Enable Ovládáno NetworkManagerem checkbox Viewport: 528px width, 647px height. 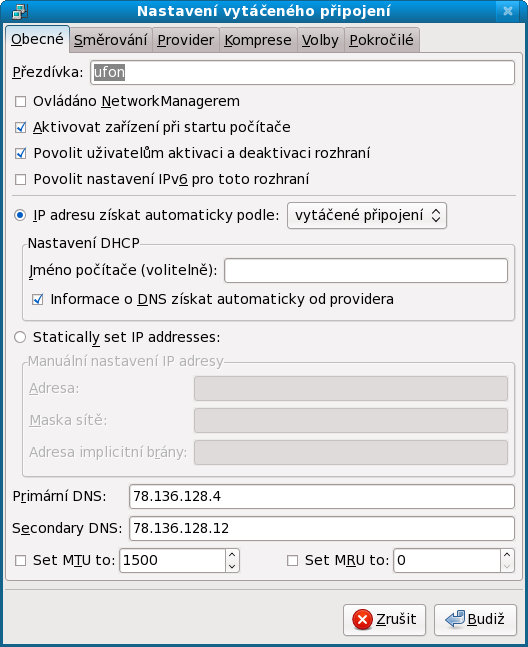click(x=20, y=102)
